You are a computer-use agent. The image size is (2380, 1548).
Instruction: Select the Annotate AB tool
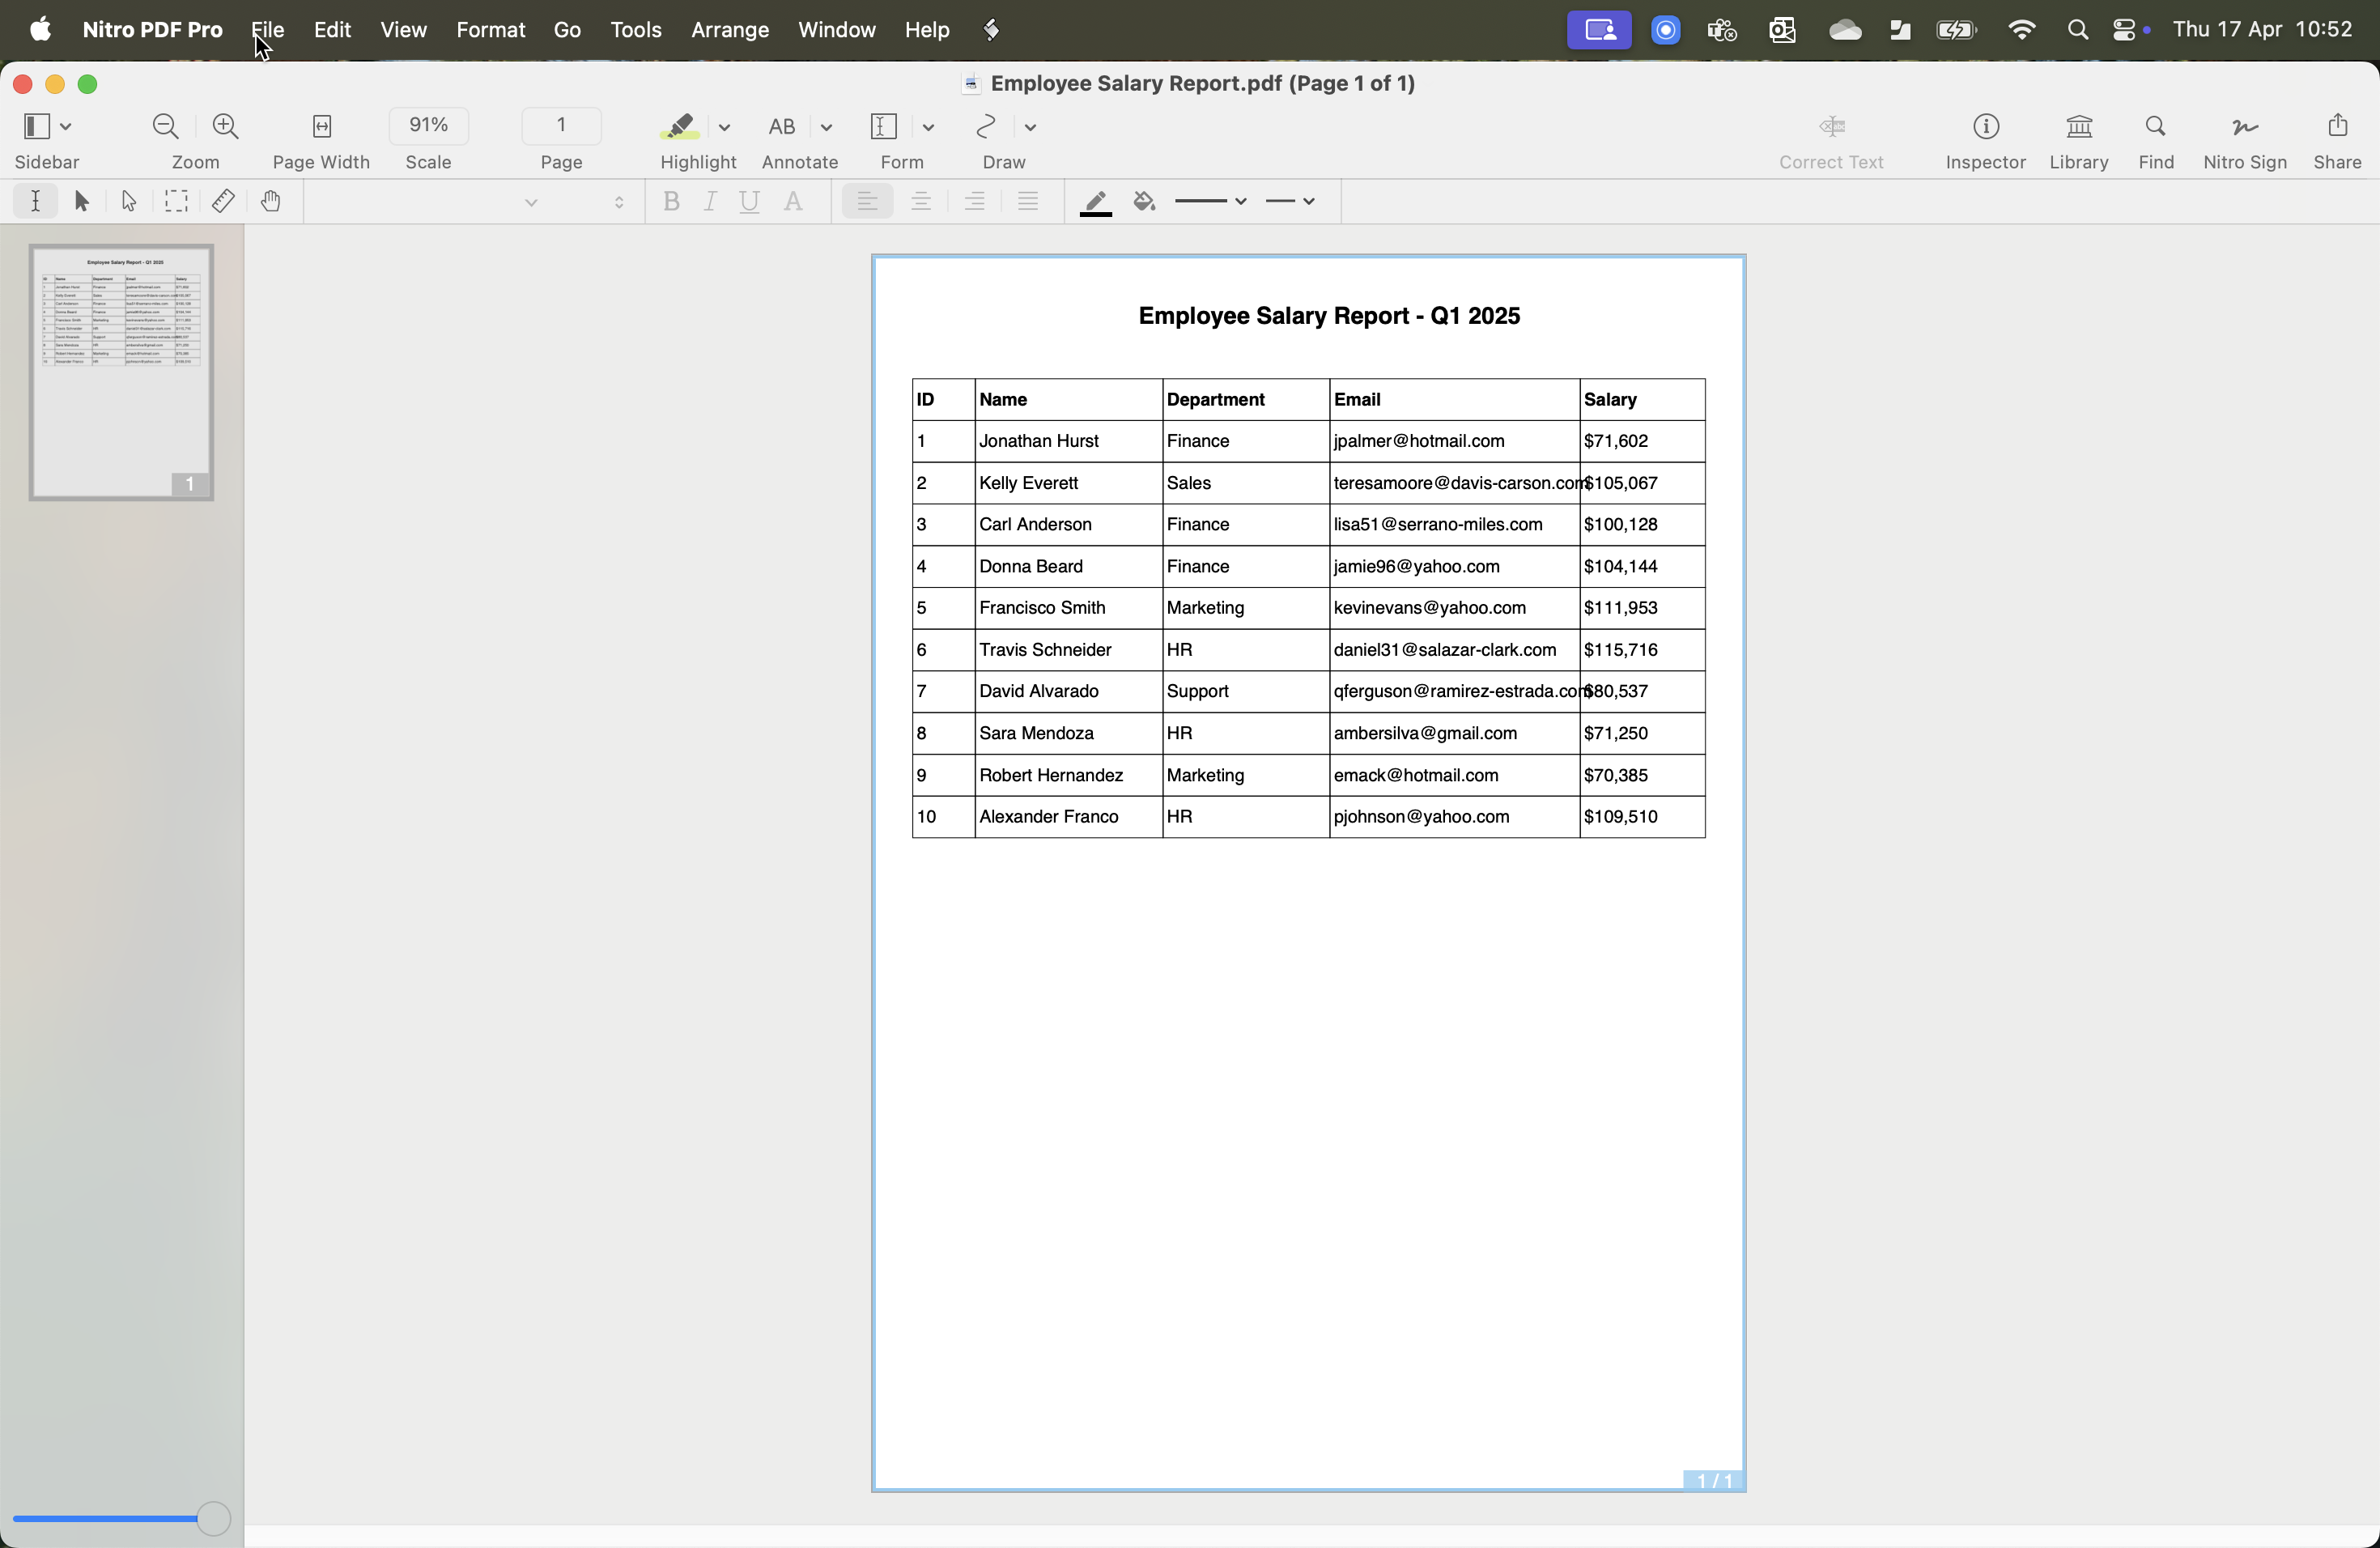point(782,126)
